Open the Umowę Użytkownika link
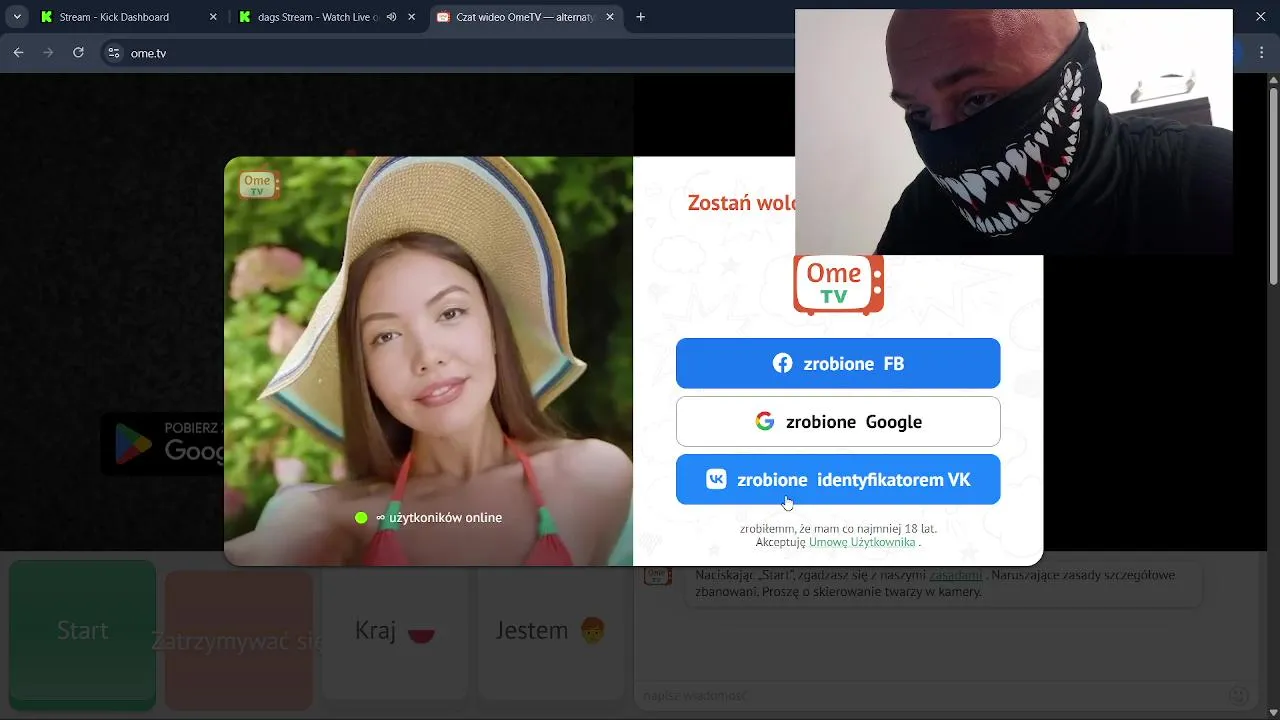The height and width of the screenshot is (720, 1280). (862, 542)
